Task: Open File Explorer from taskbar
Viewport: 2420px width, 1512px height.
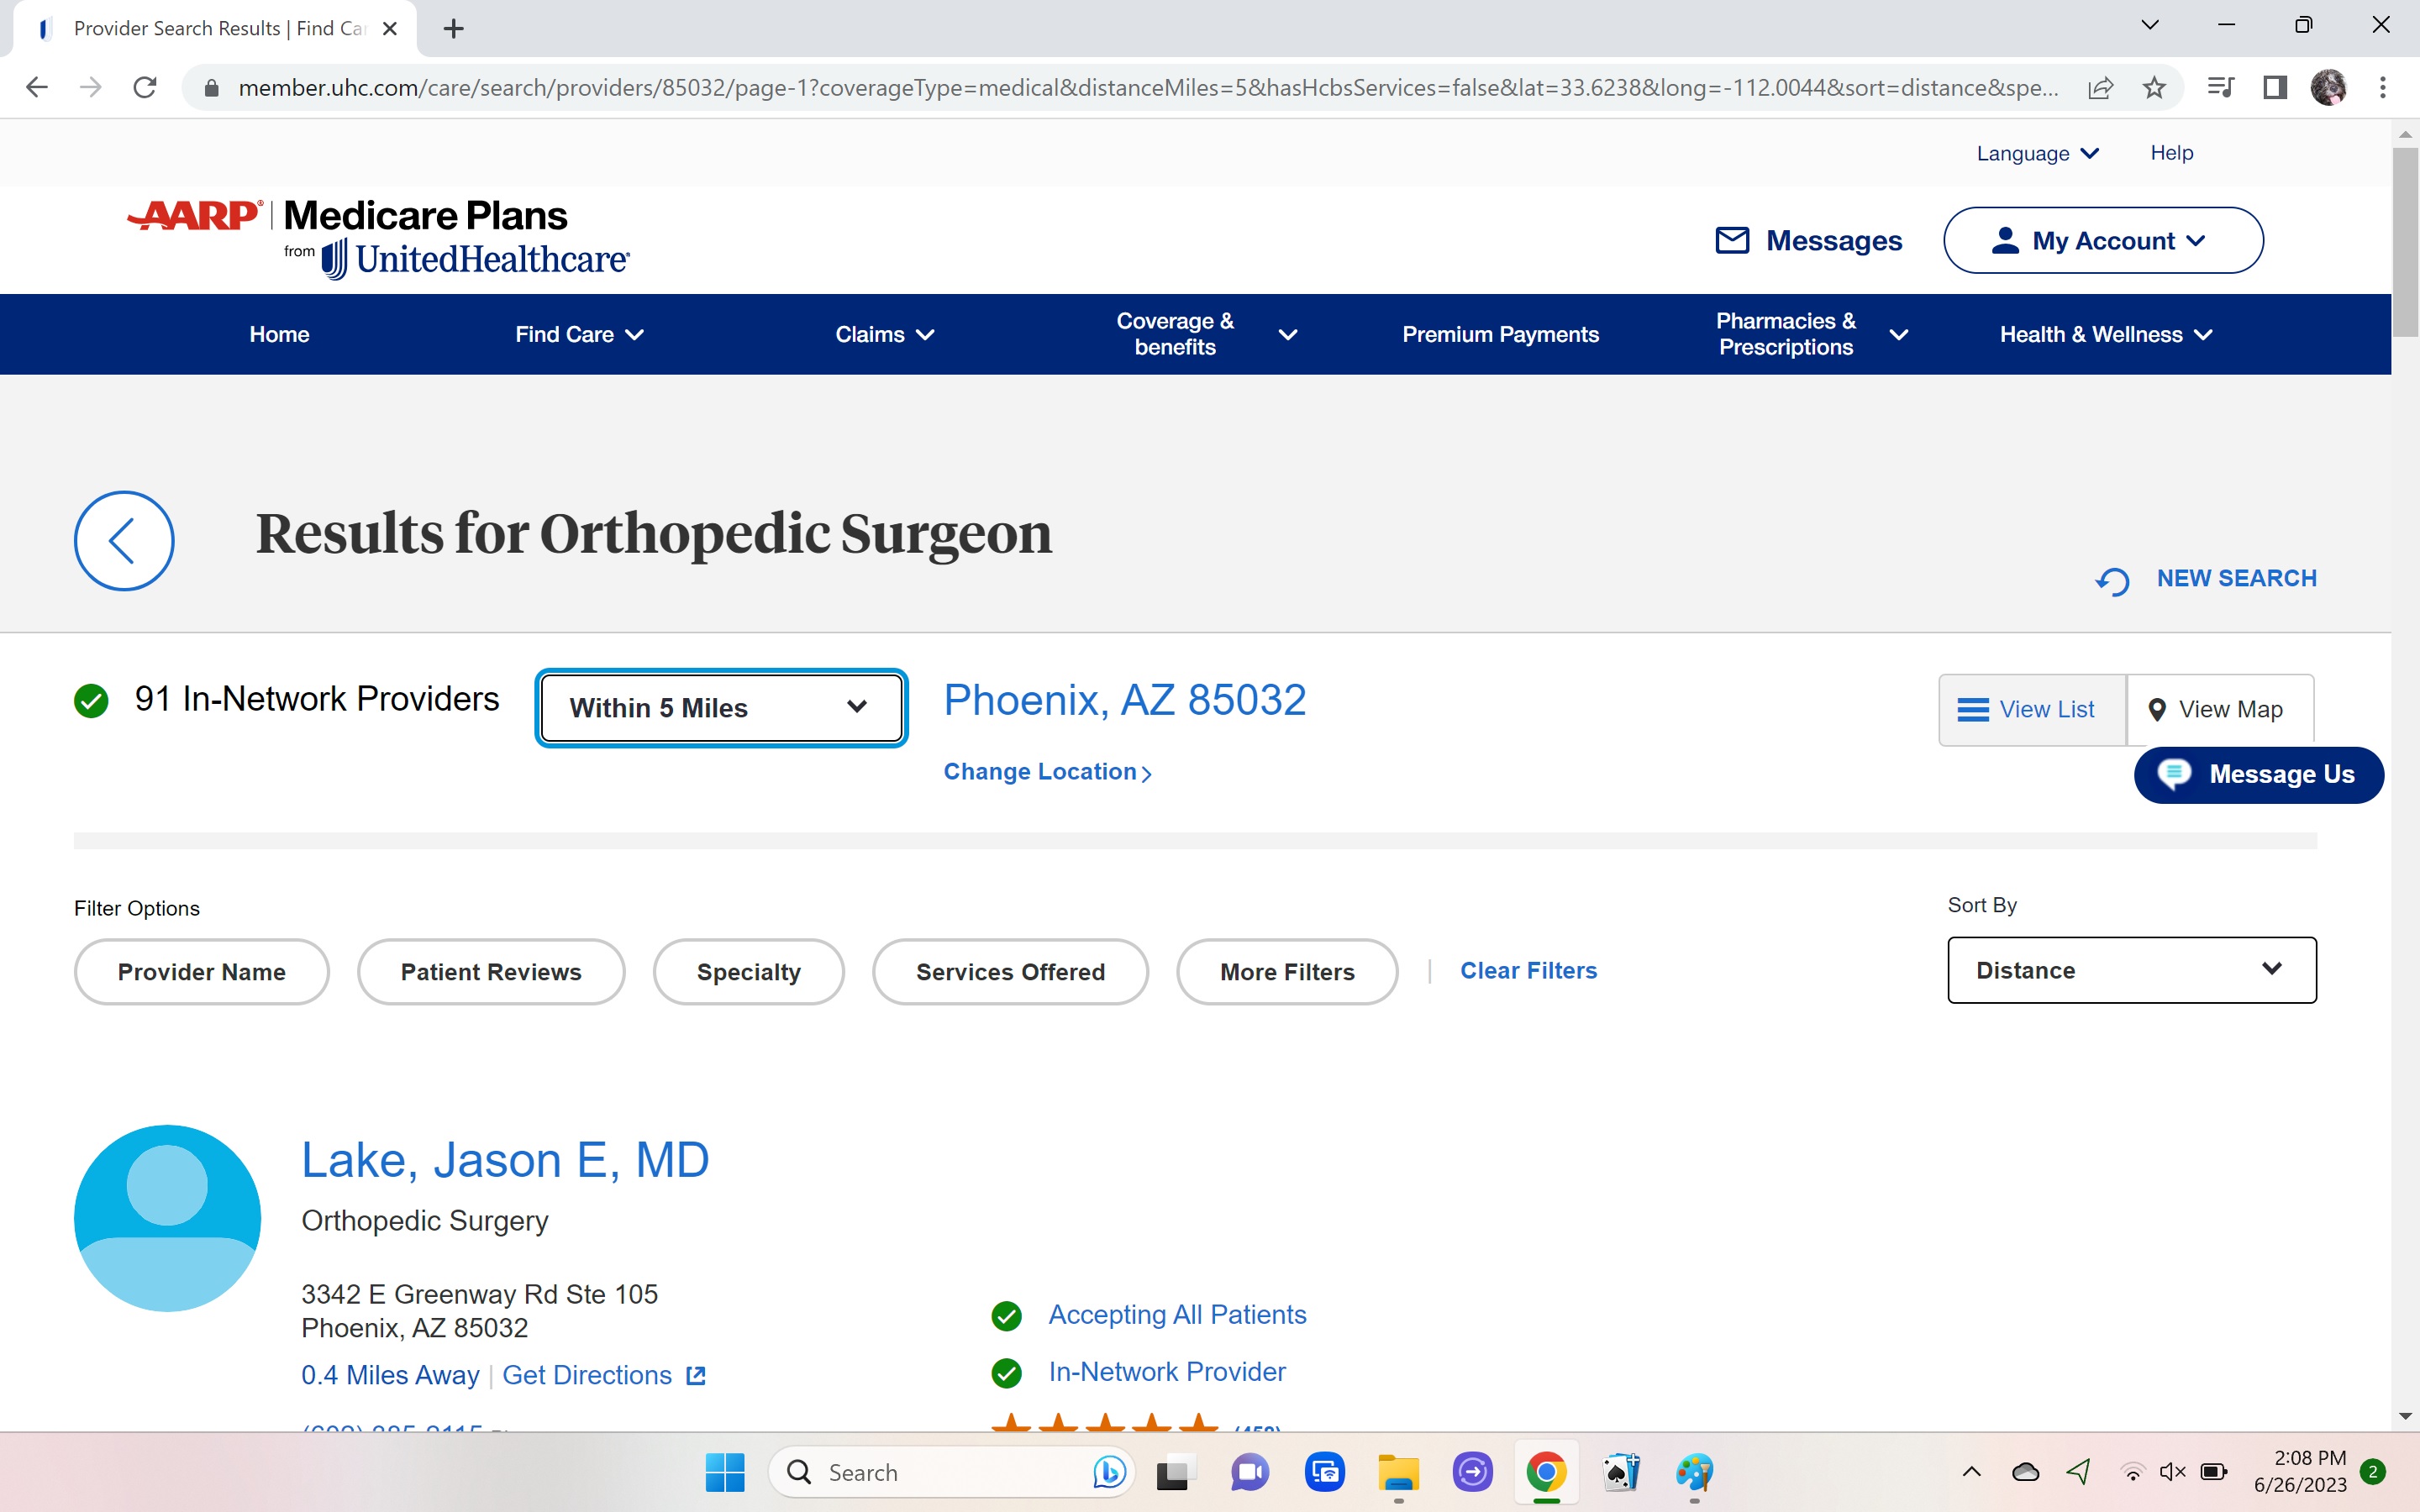Action: 1397,1472
